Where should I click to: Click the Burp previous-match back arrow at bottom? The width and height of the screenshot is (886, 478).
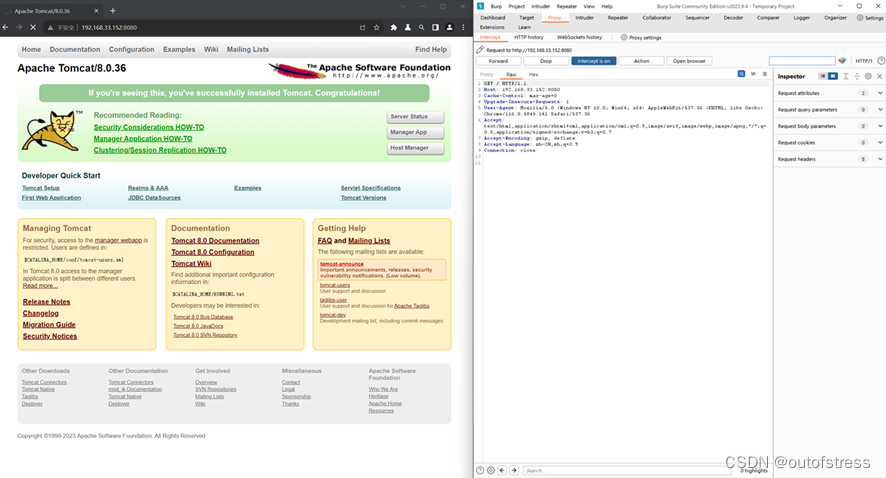pyautogui.click(x=502, y=470)
